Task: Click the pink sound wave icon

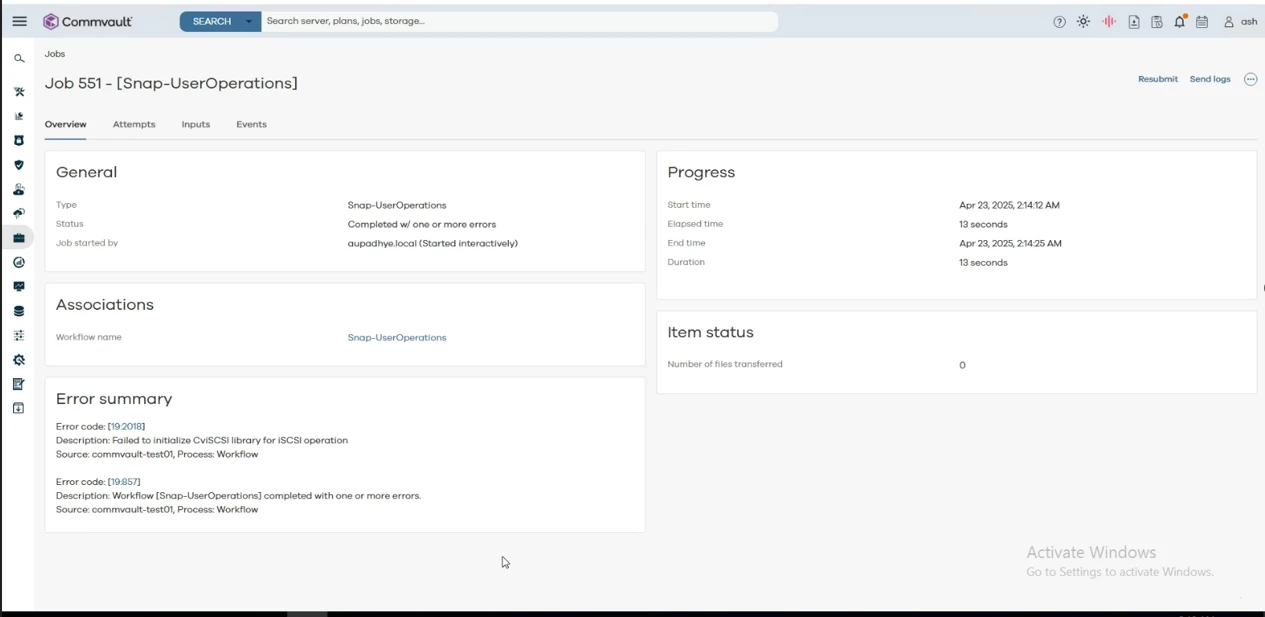Action: [1109, 22]
